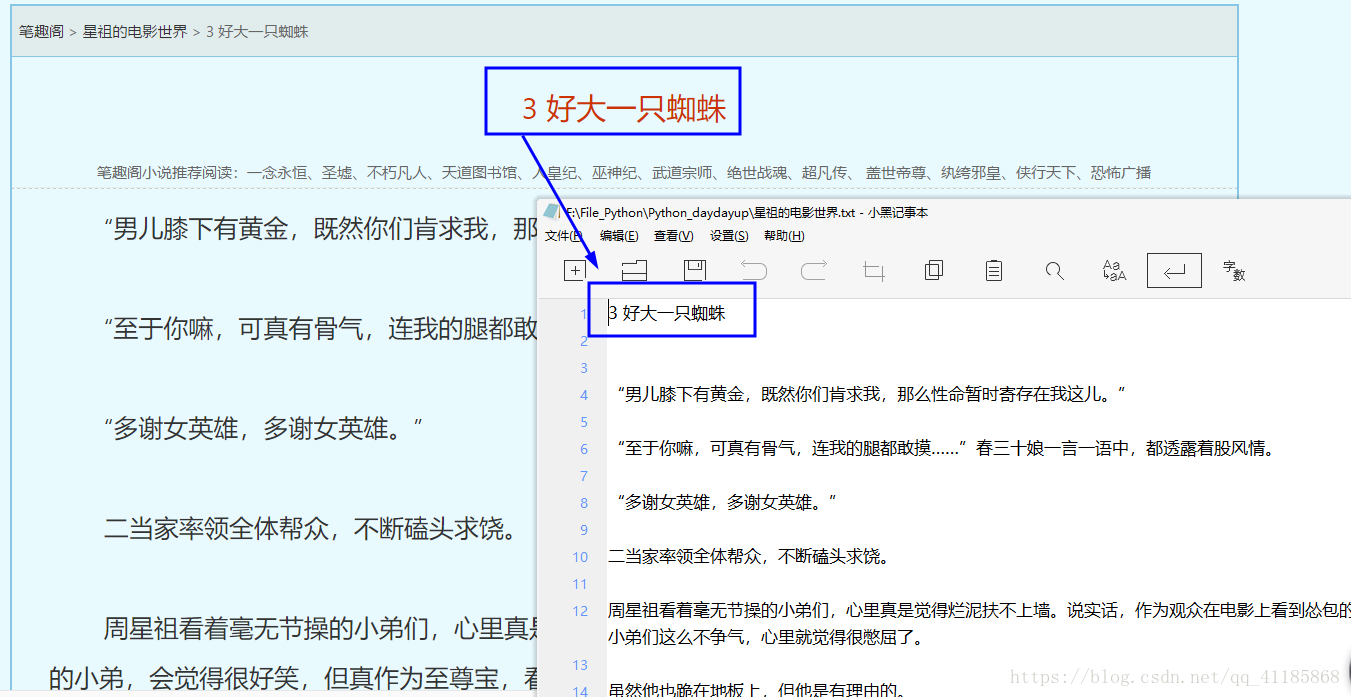Open recommended novel 恐怖广播

tap(1121, 173)
